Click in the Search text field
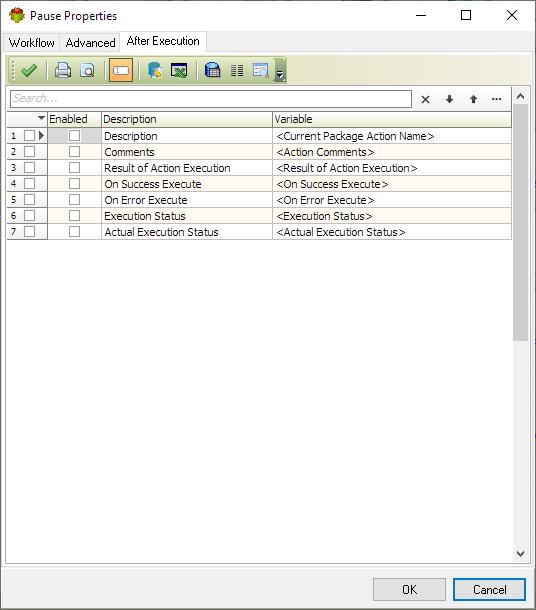 click(211, 99)
